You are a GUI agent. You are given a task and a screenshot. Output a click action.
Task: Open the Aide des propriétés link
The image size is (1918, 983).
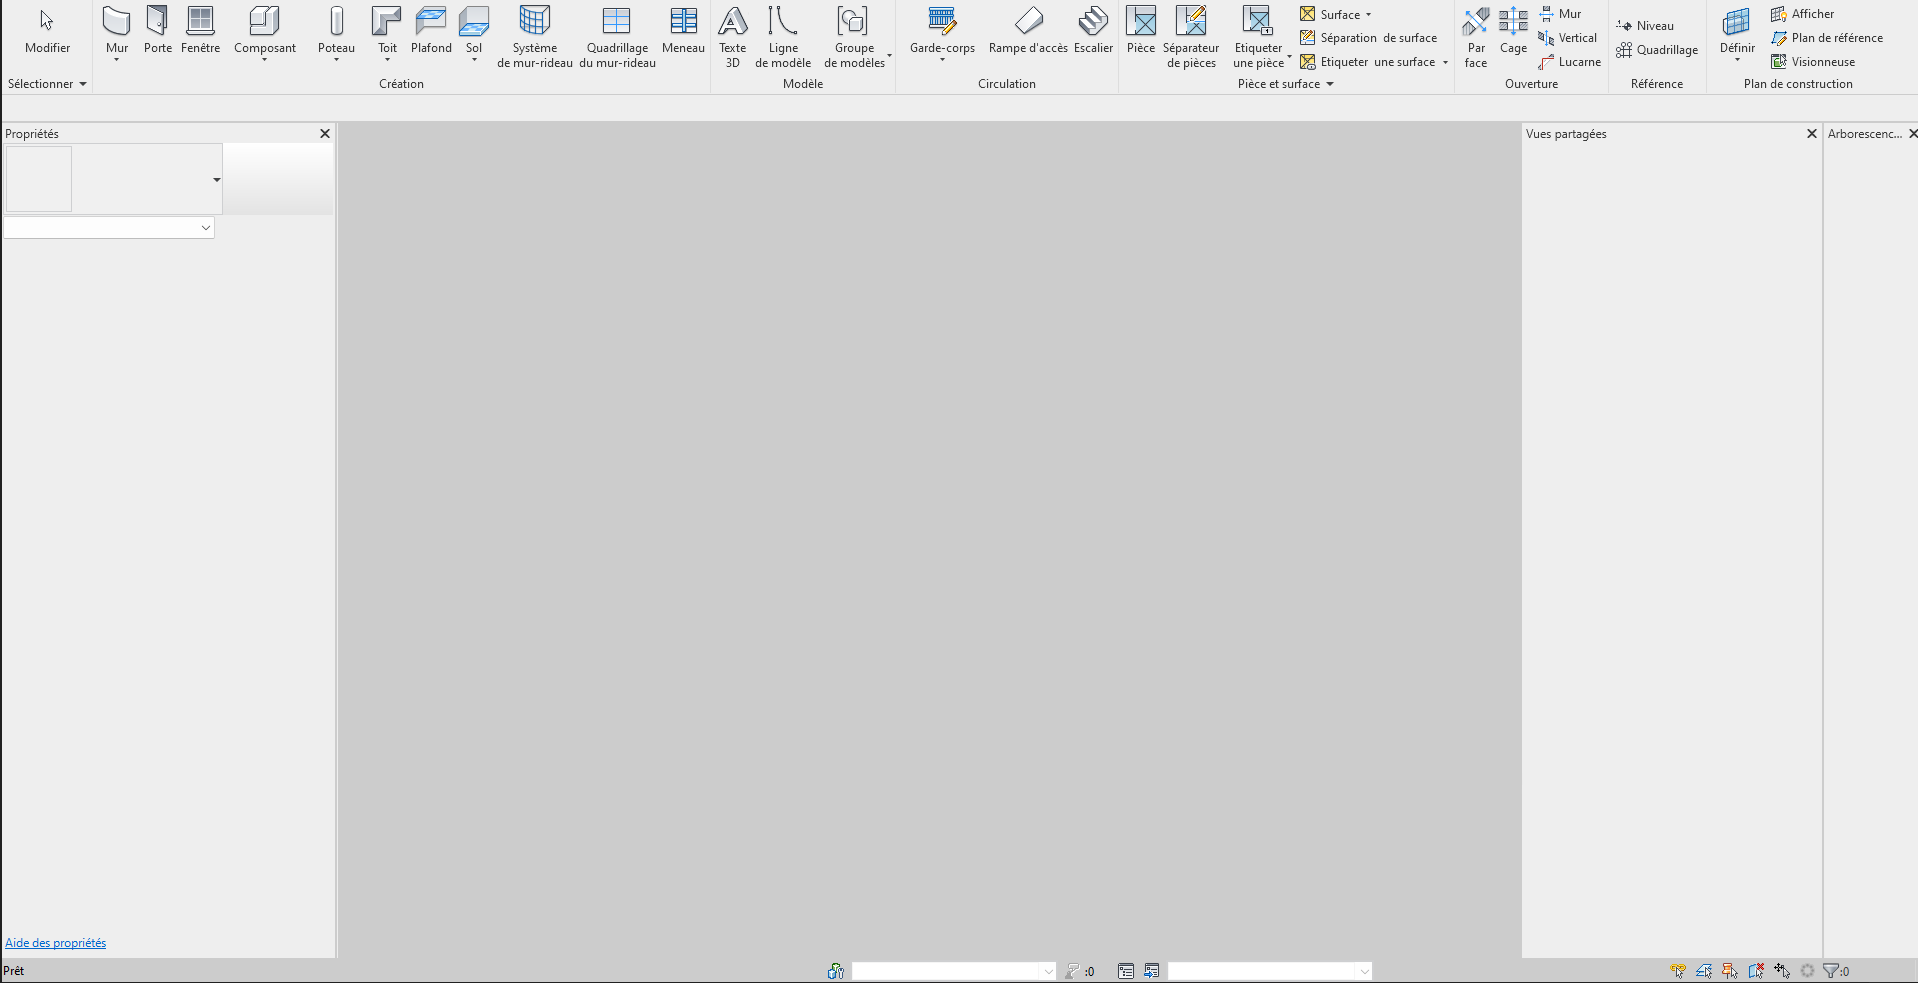tap(55, 942)
